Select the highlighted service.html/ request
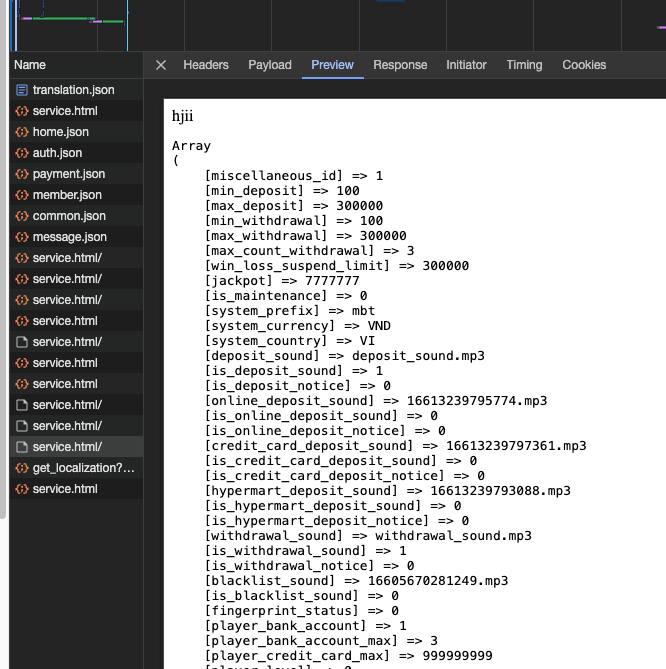Viewport: 666px width, 669px height. point(76,447)
